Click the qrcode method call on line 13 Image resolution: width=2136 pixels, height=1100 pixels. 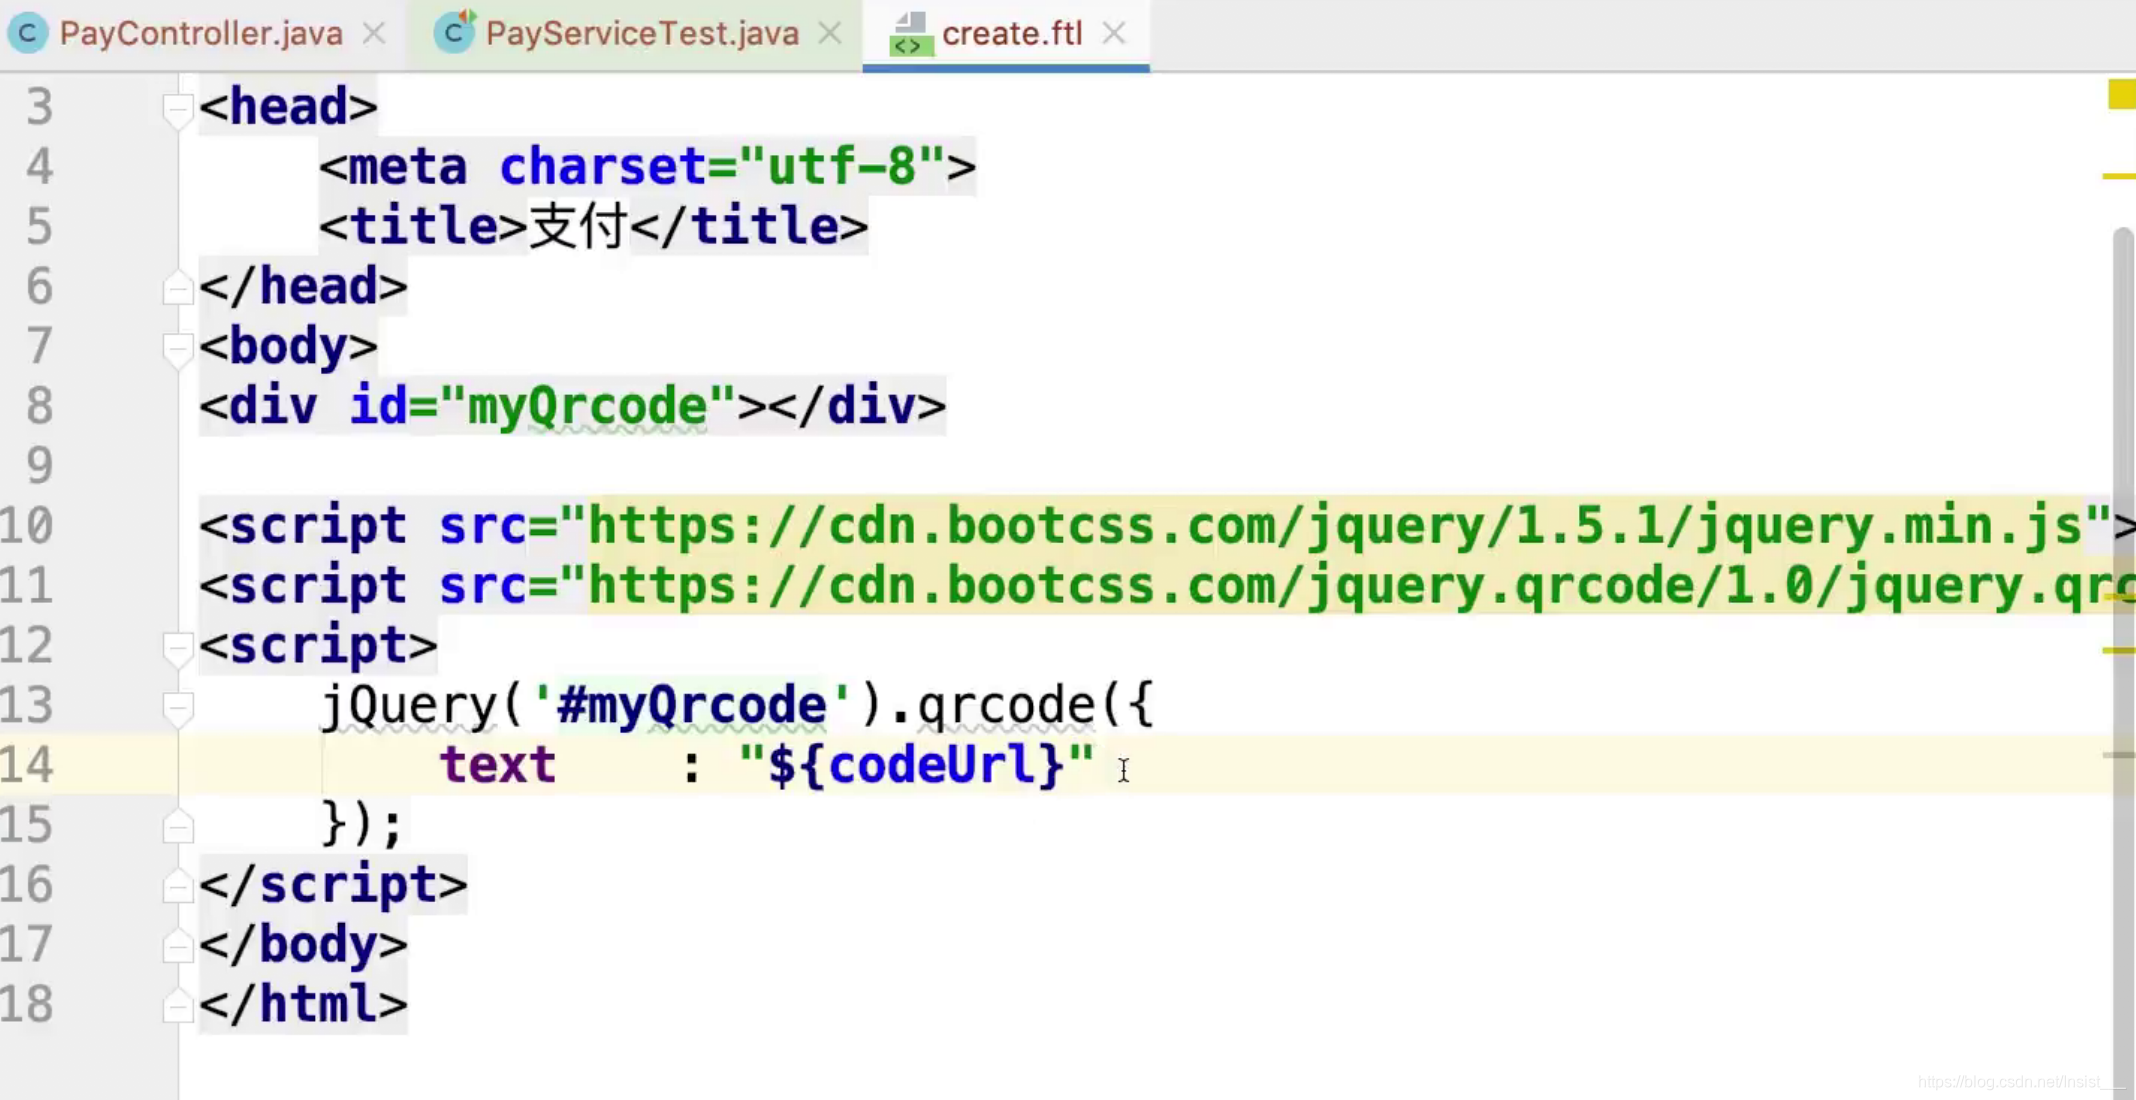coord(1006,705)
